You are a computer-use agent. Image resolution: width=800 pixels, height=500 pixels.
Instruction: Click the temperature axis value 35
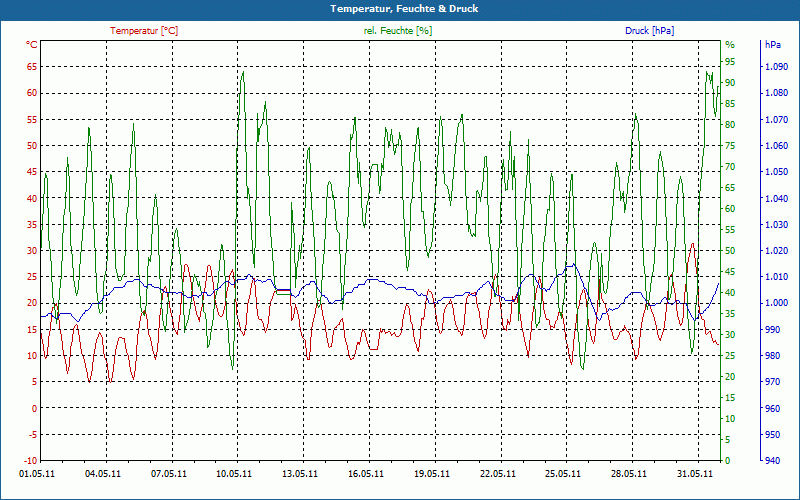[x=32, y=224]
